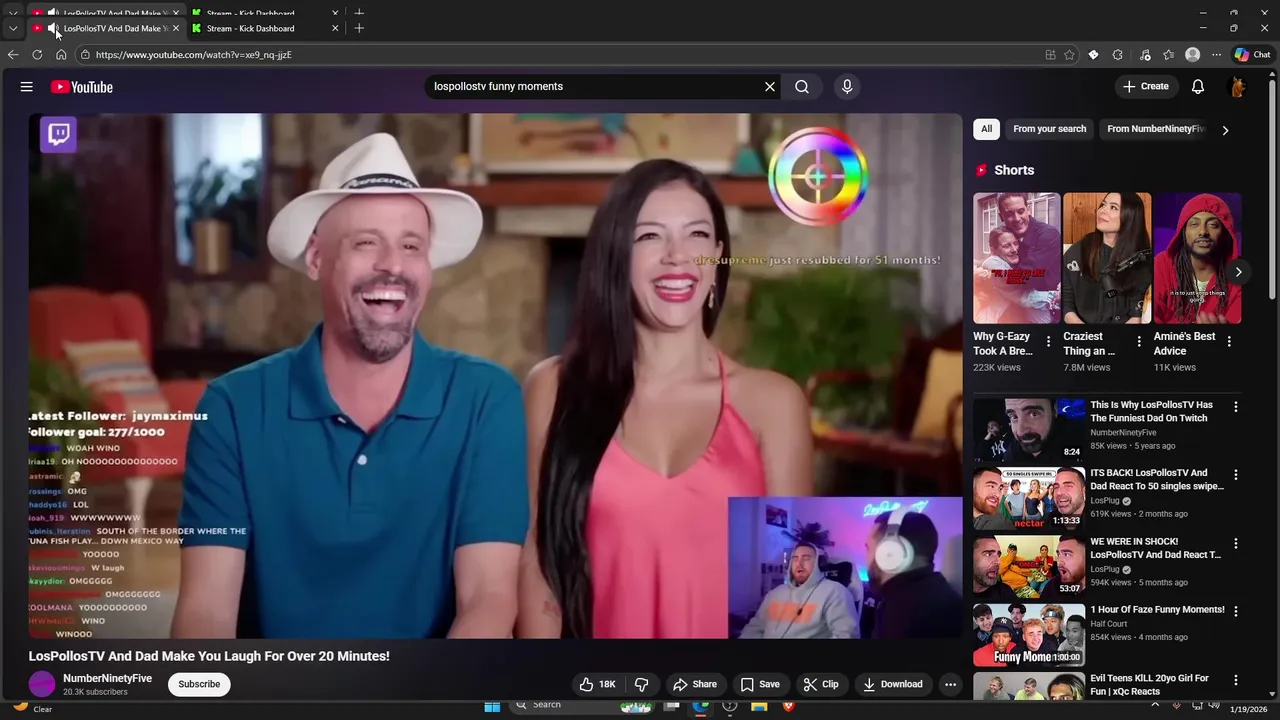This screenshot has width=1280, height=720.
Task: Click the video title 'LosPollosTV And Dad Make You Laugh'
Action: 209,656
